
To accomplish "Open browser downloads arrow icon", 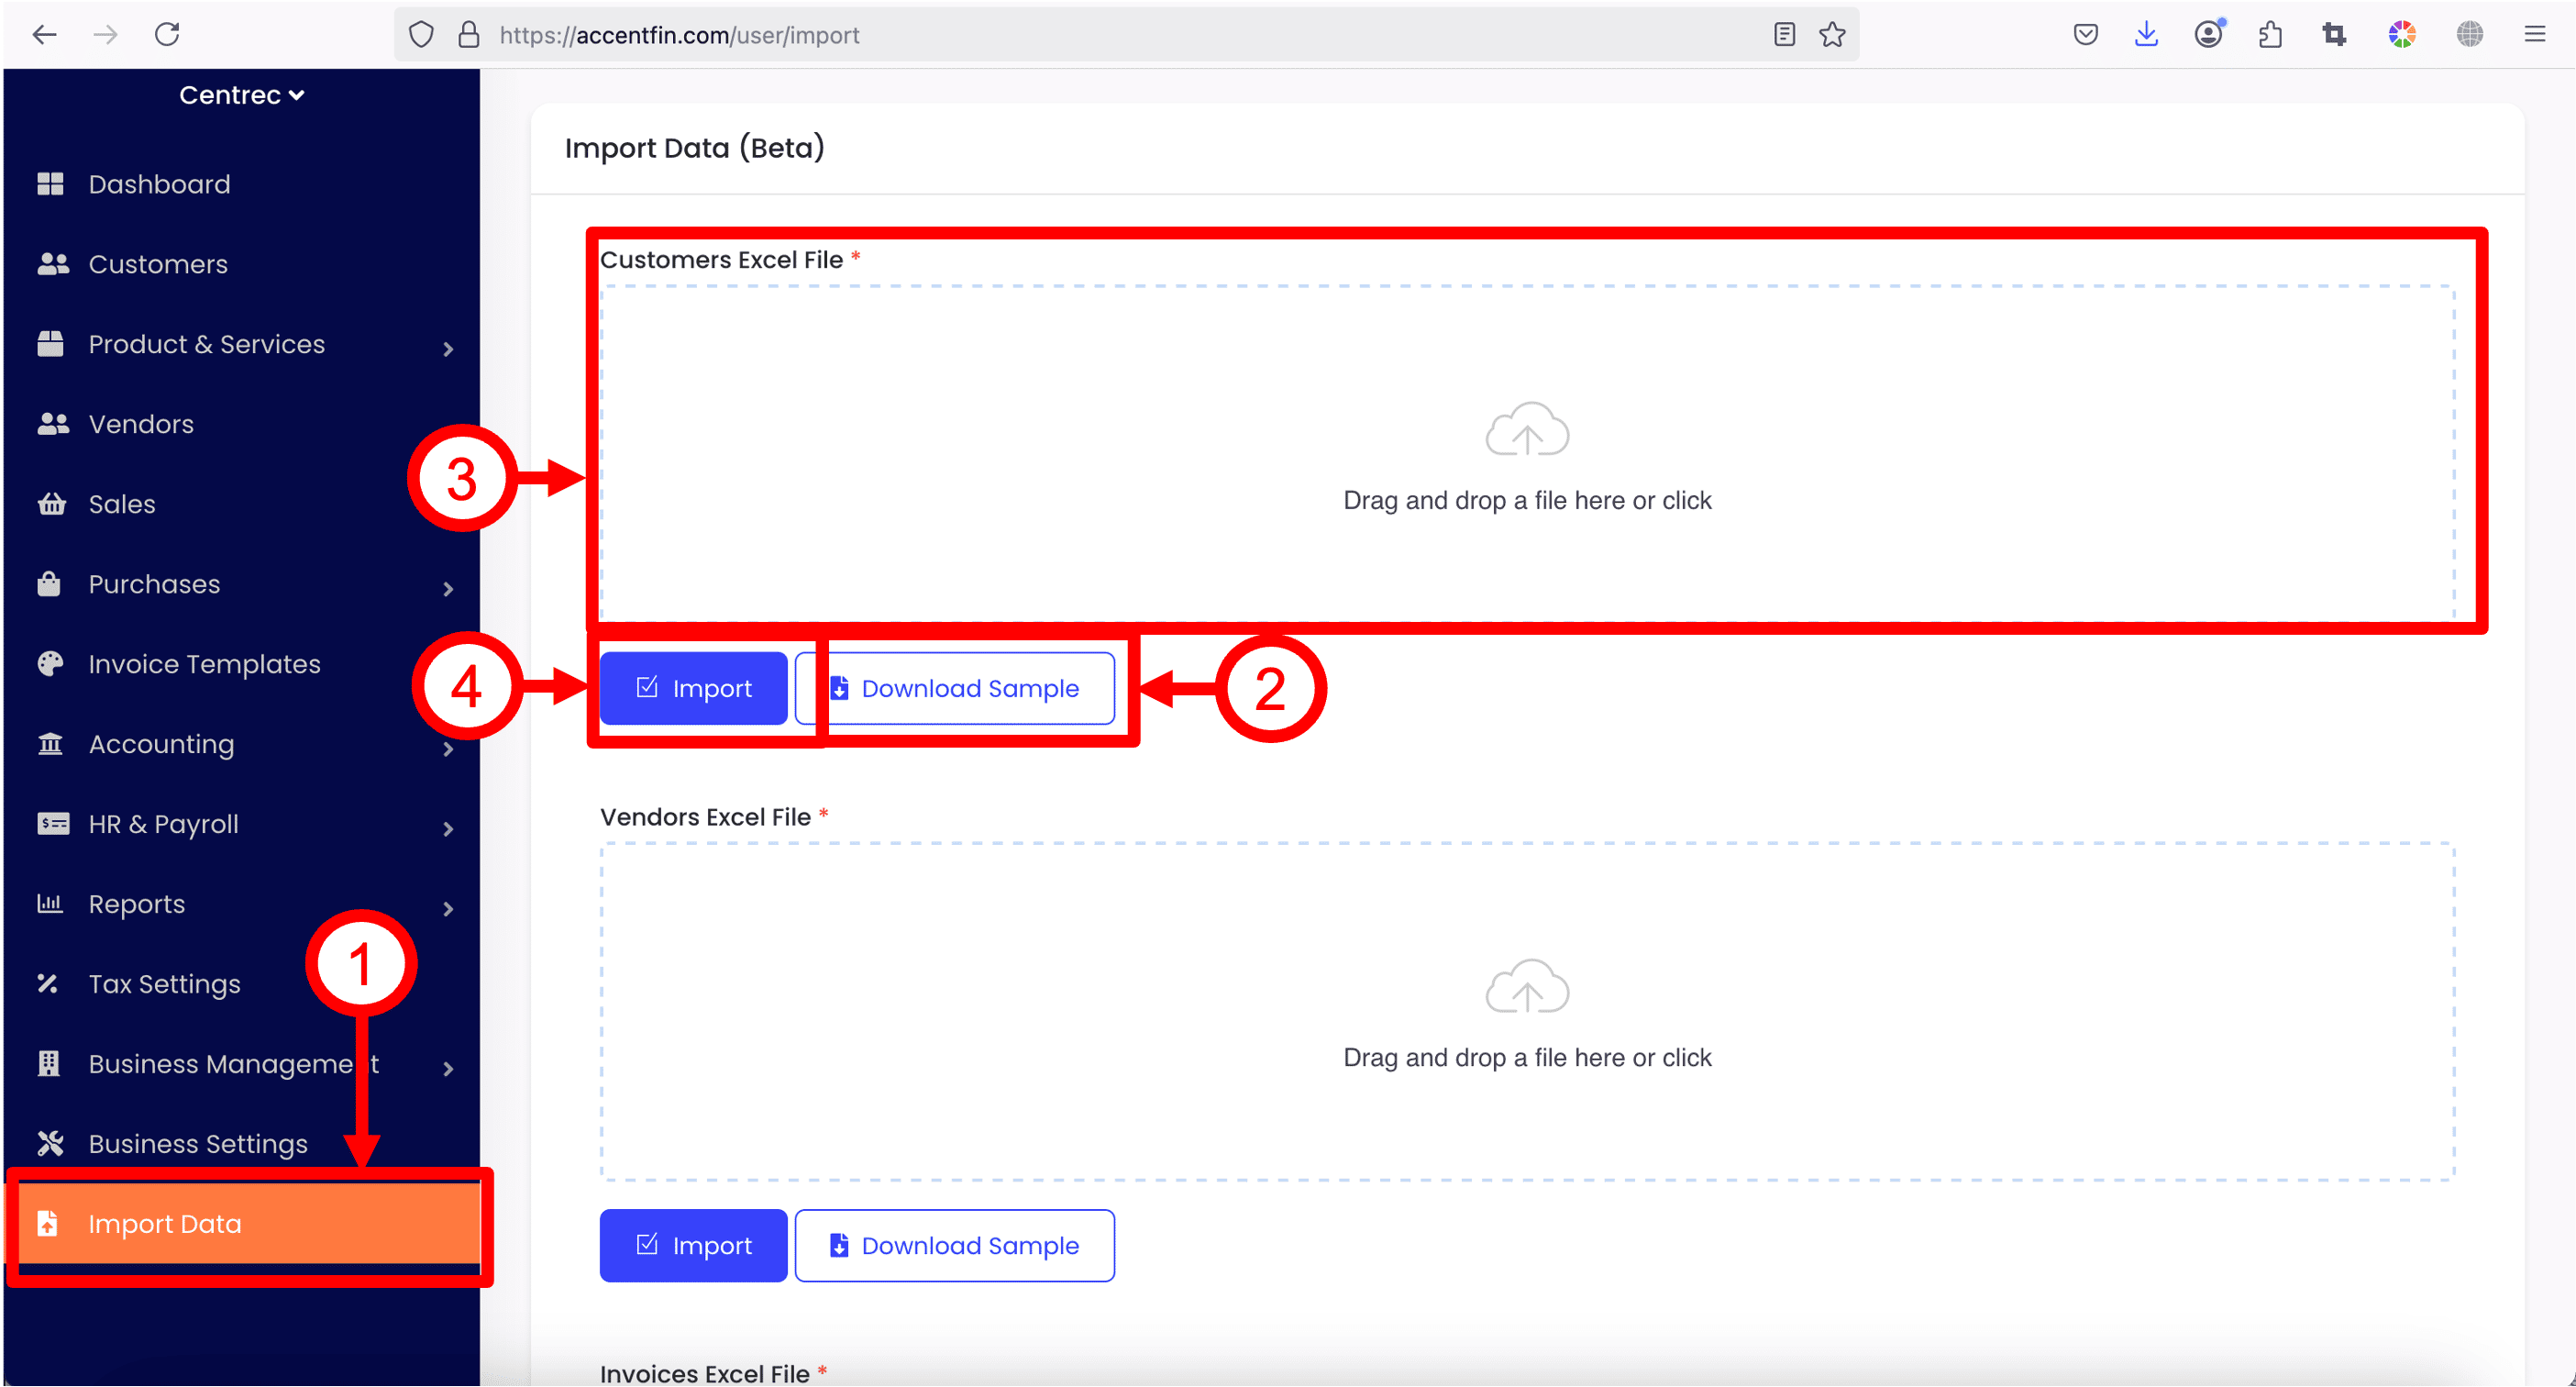I will tap(2146, 35).
